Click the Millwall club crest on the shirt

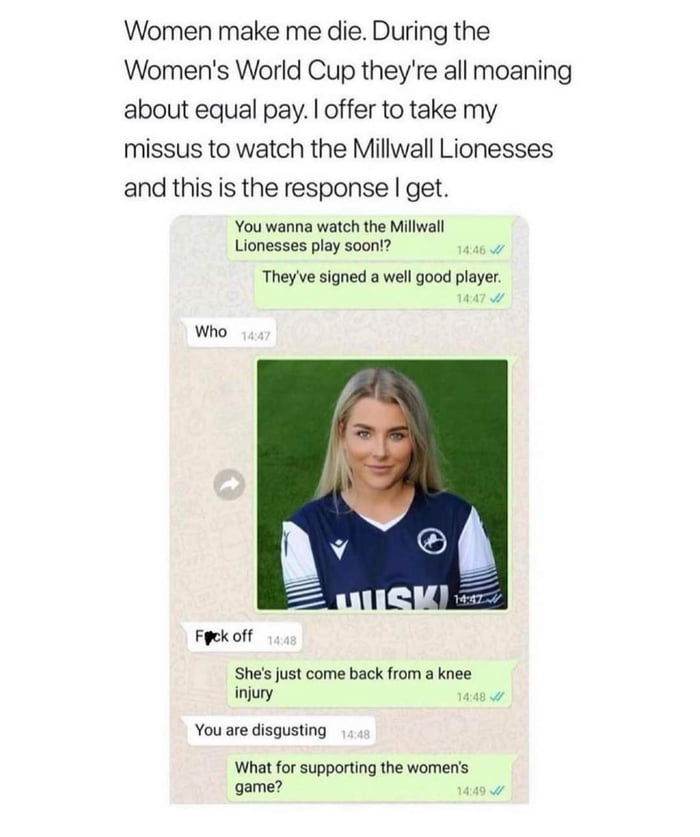tap(431, 542)
